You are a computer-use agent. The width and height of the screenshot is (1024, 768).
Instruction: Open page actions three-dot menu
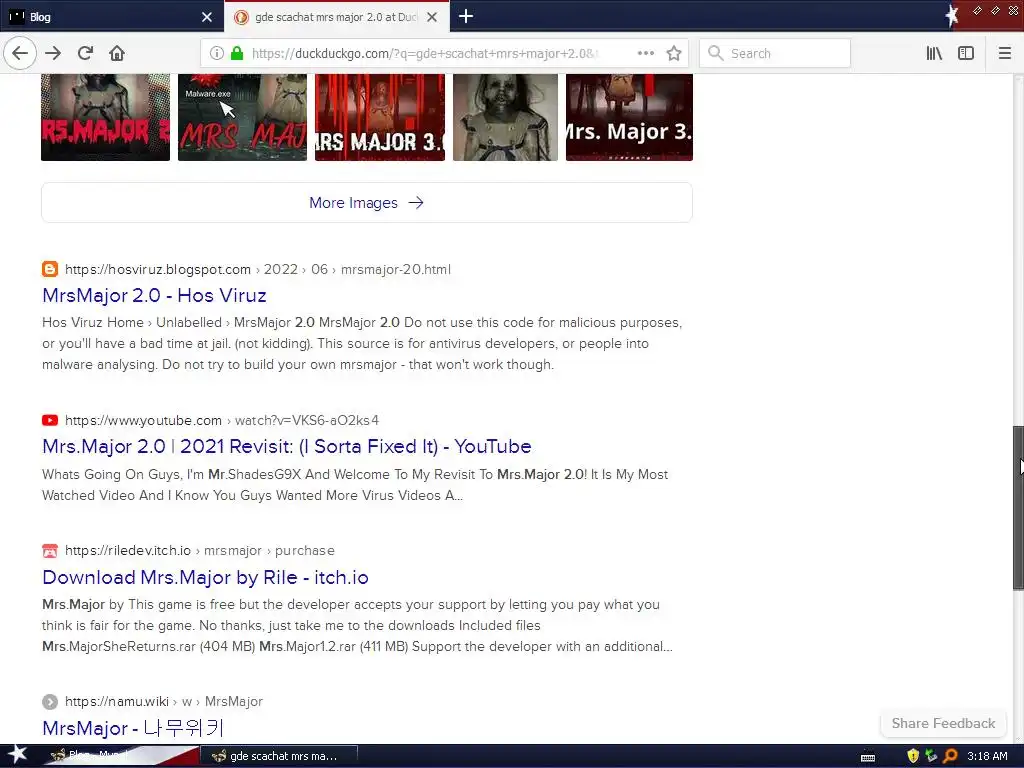645,53
